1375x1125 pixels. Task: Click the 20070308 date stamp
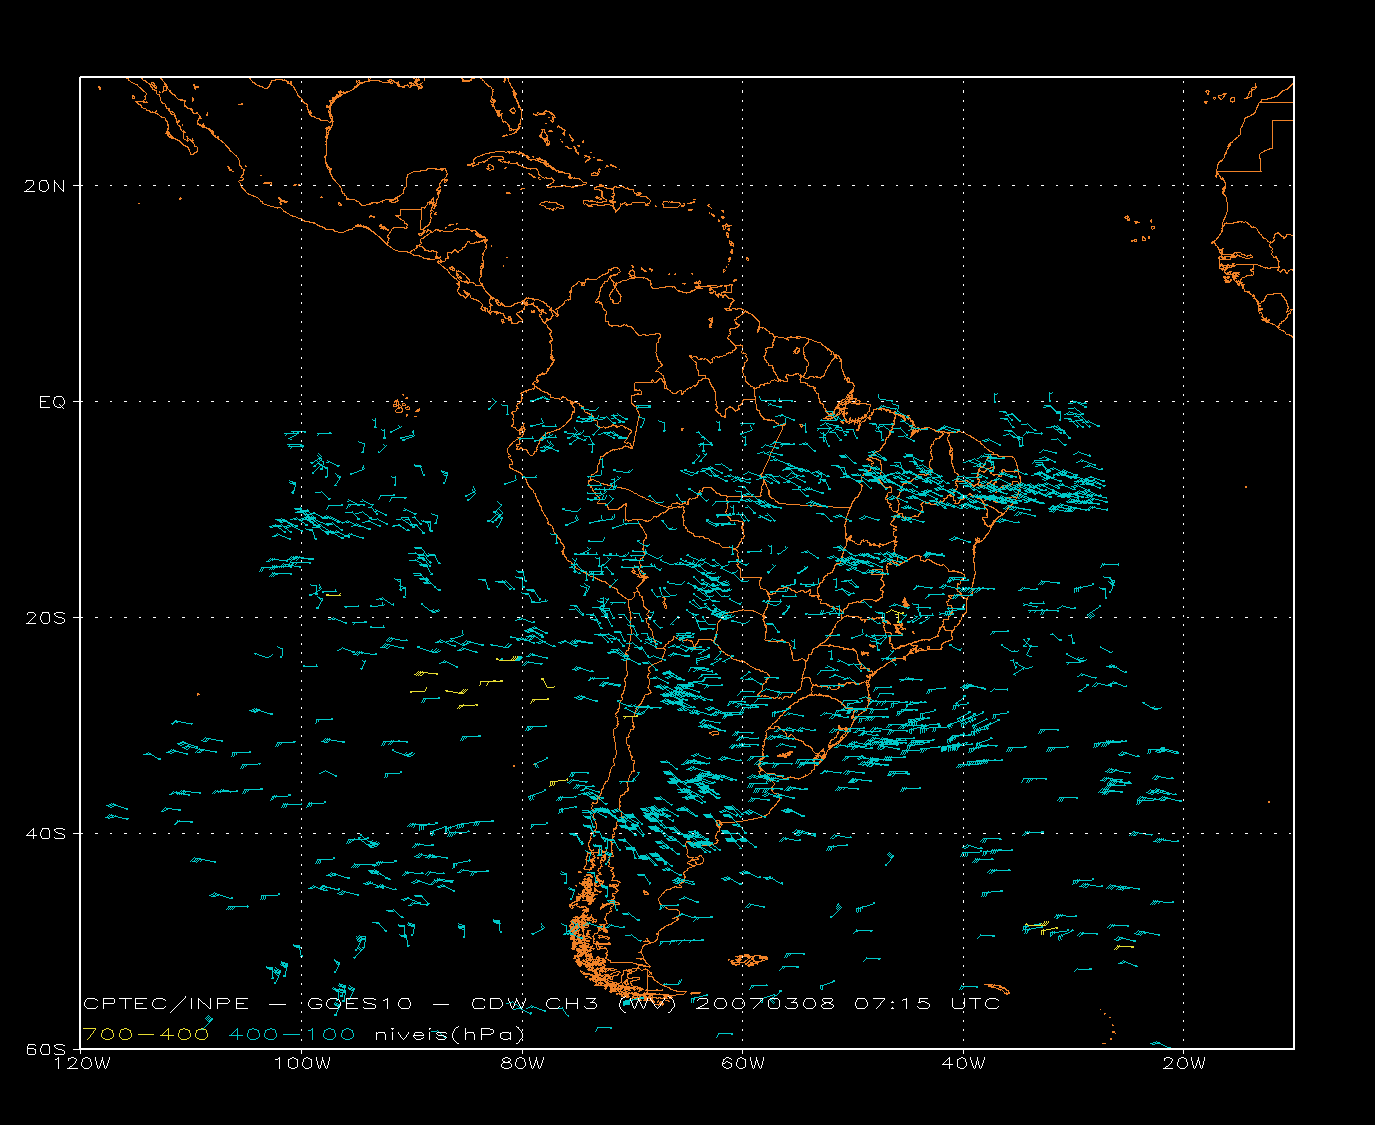pos(764,1002)
